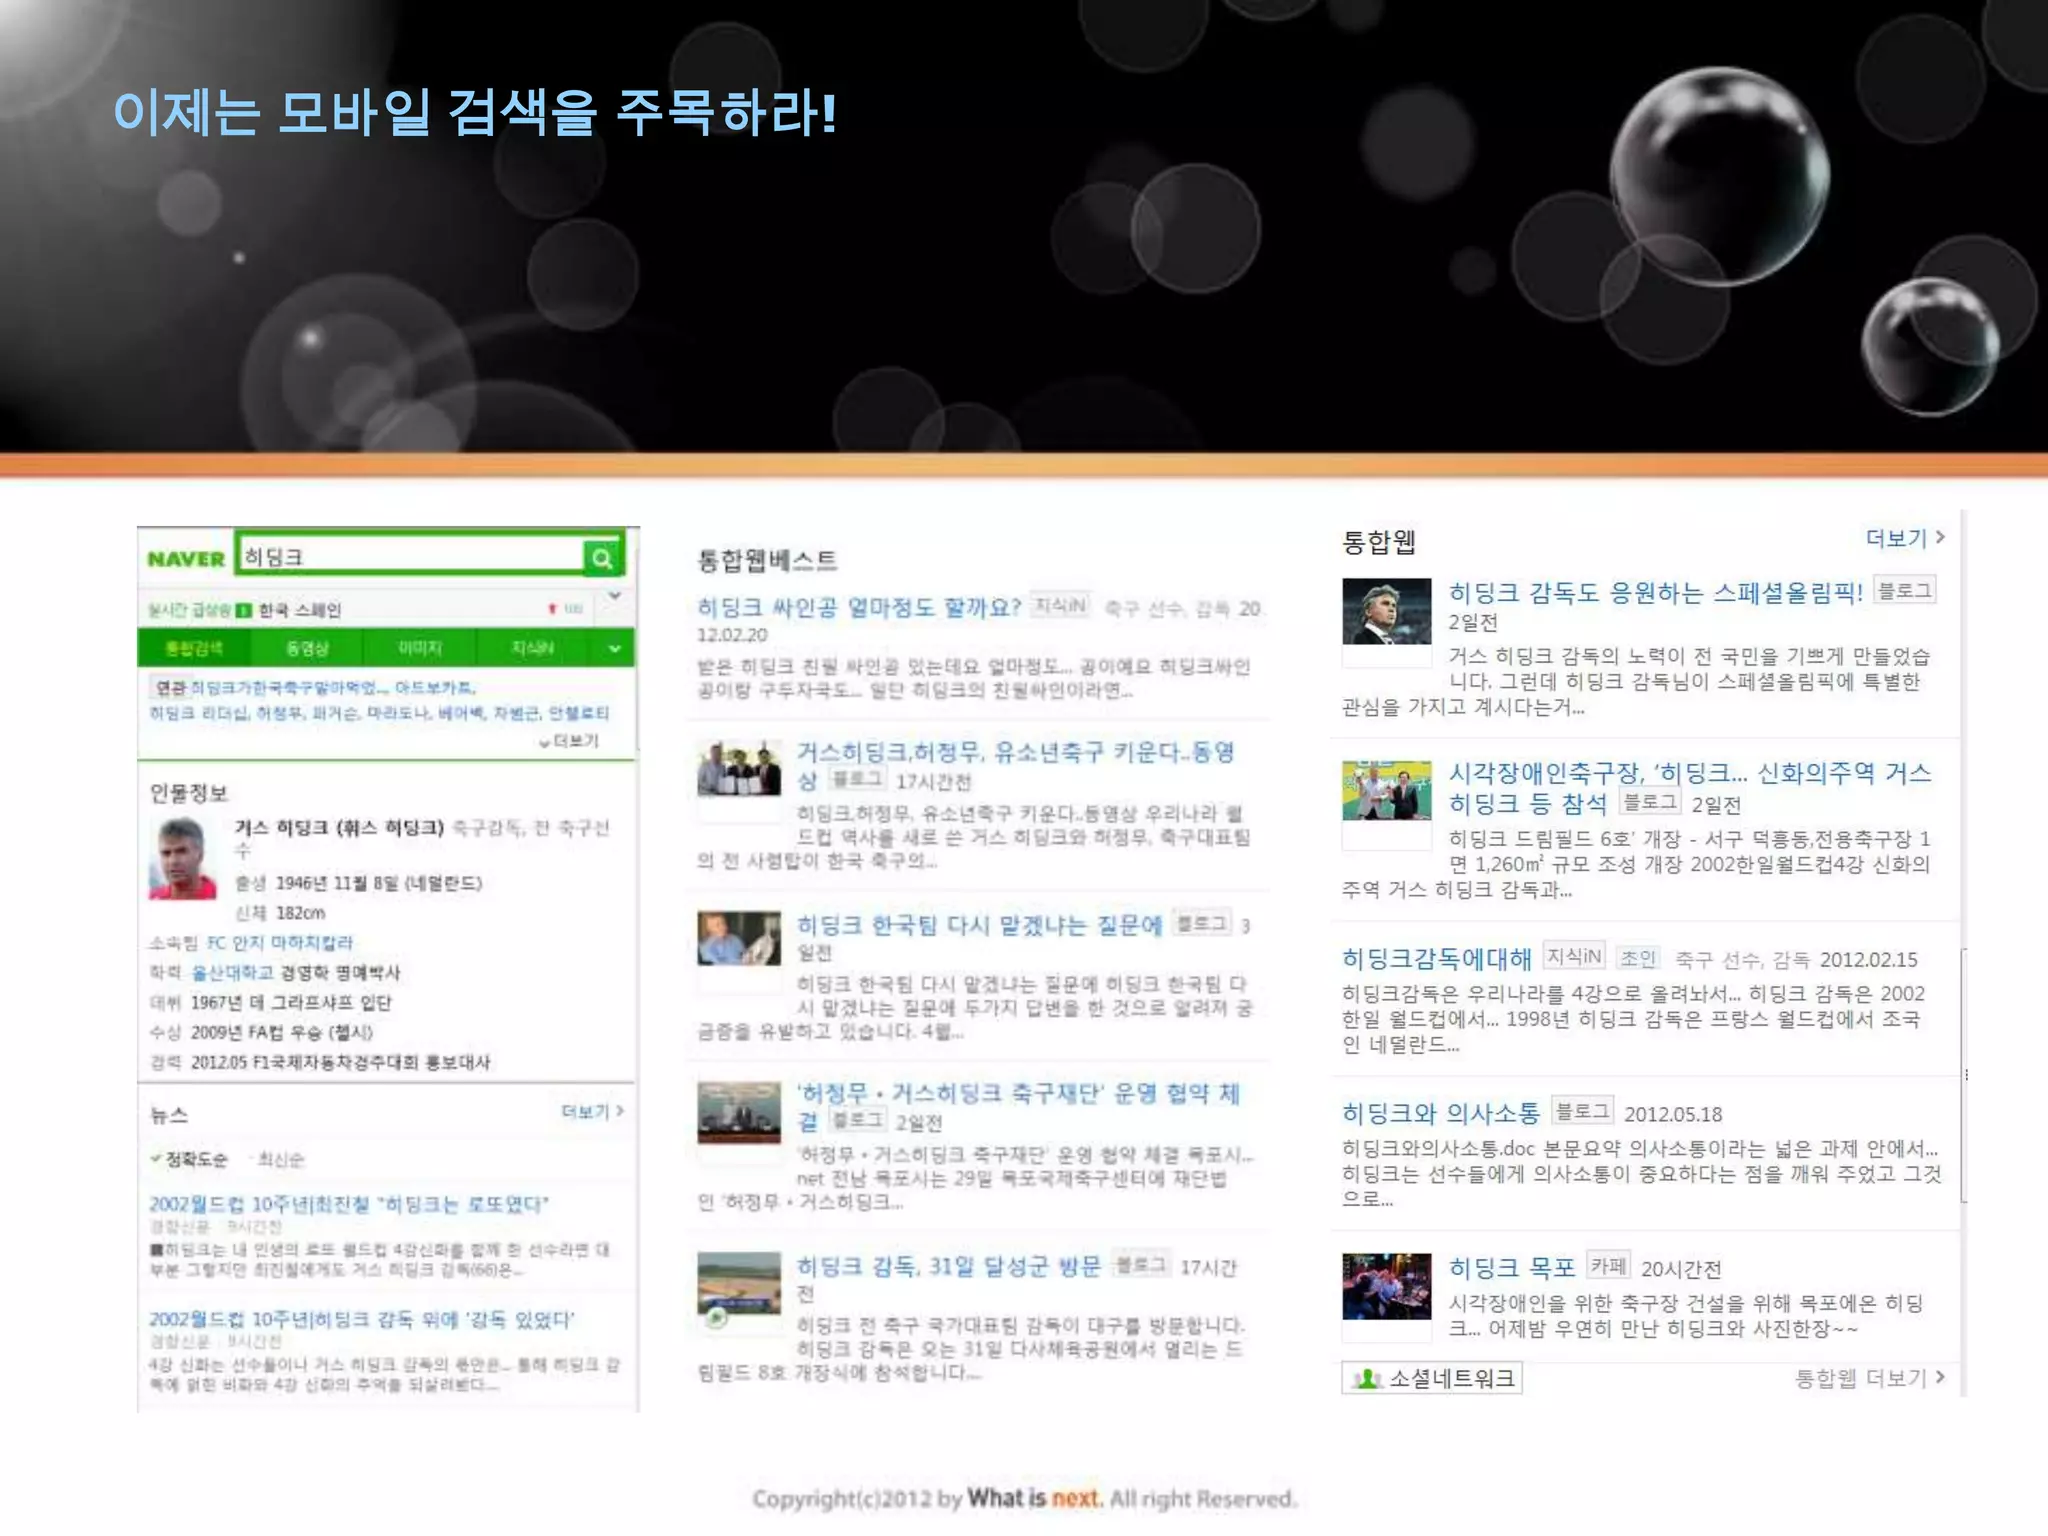Viewport: 2048px width, 1536px height.
Task: Open 히딩크 감독, 31일 달성군 방문 result
Action: [x=948, y=1266]
